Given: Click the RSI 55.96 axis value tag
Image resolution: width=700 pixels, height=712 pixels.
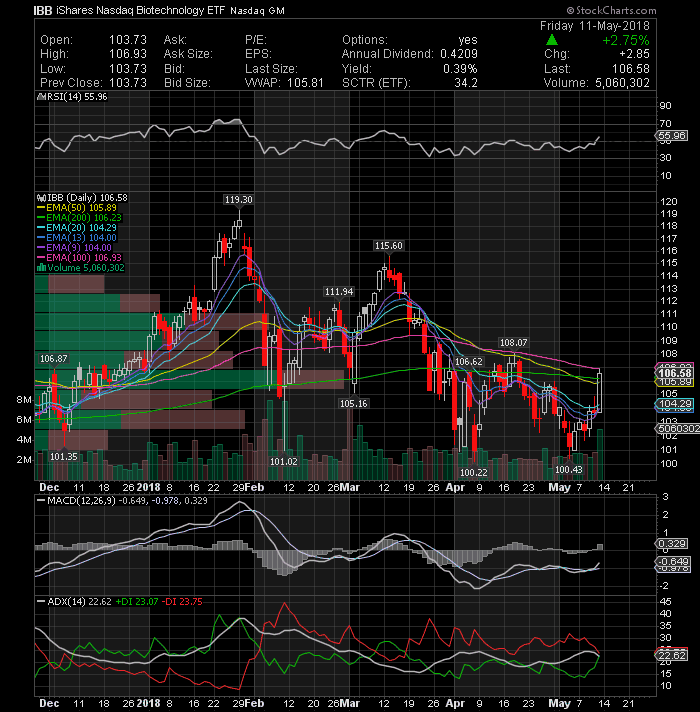Looking at the screenshot, I should click(671, 136).
